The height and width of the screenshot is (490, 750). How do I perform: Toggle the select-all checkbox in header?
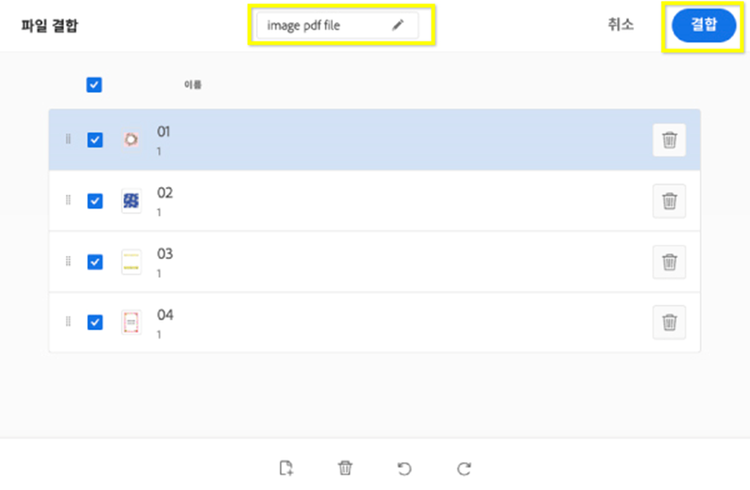pos(94,85)
